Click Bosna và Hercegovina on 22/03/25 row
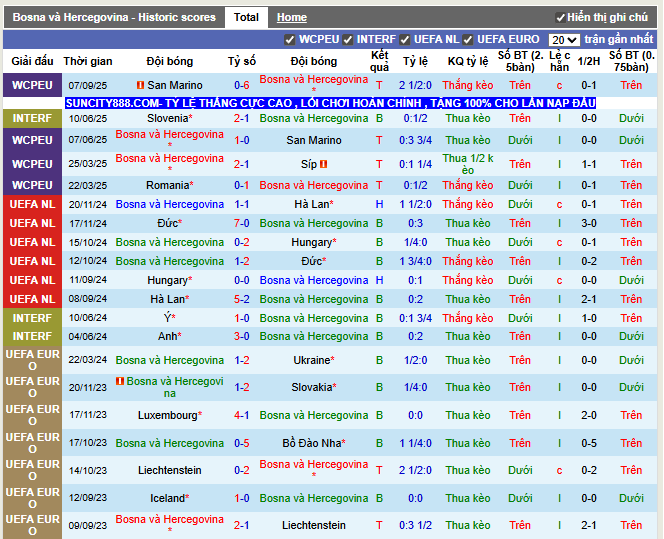The height and width of the screenshot is (539, 664). point(313,185)
